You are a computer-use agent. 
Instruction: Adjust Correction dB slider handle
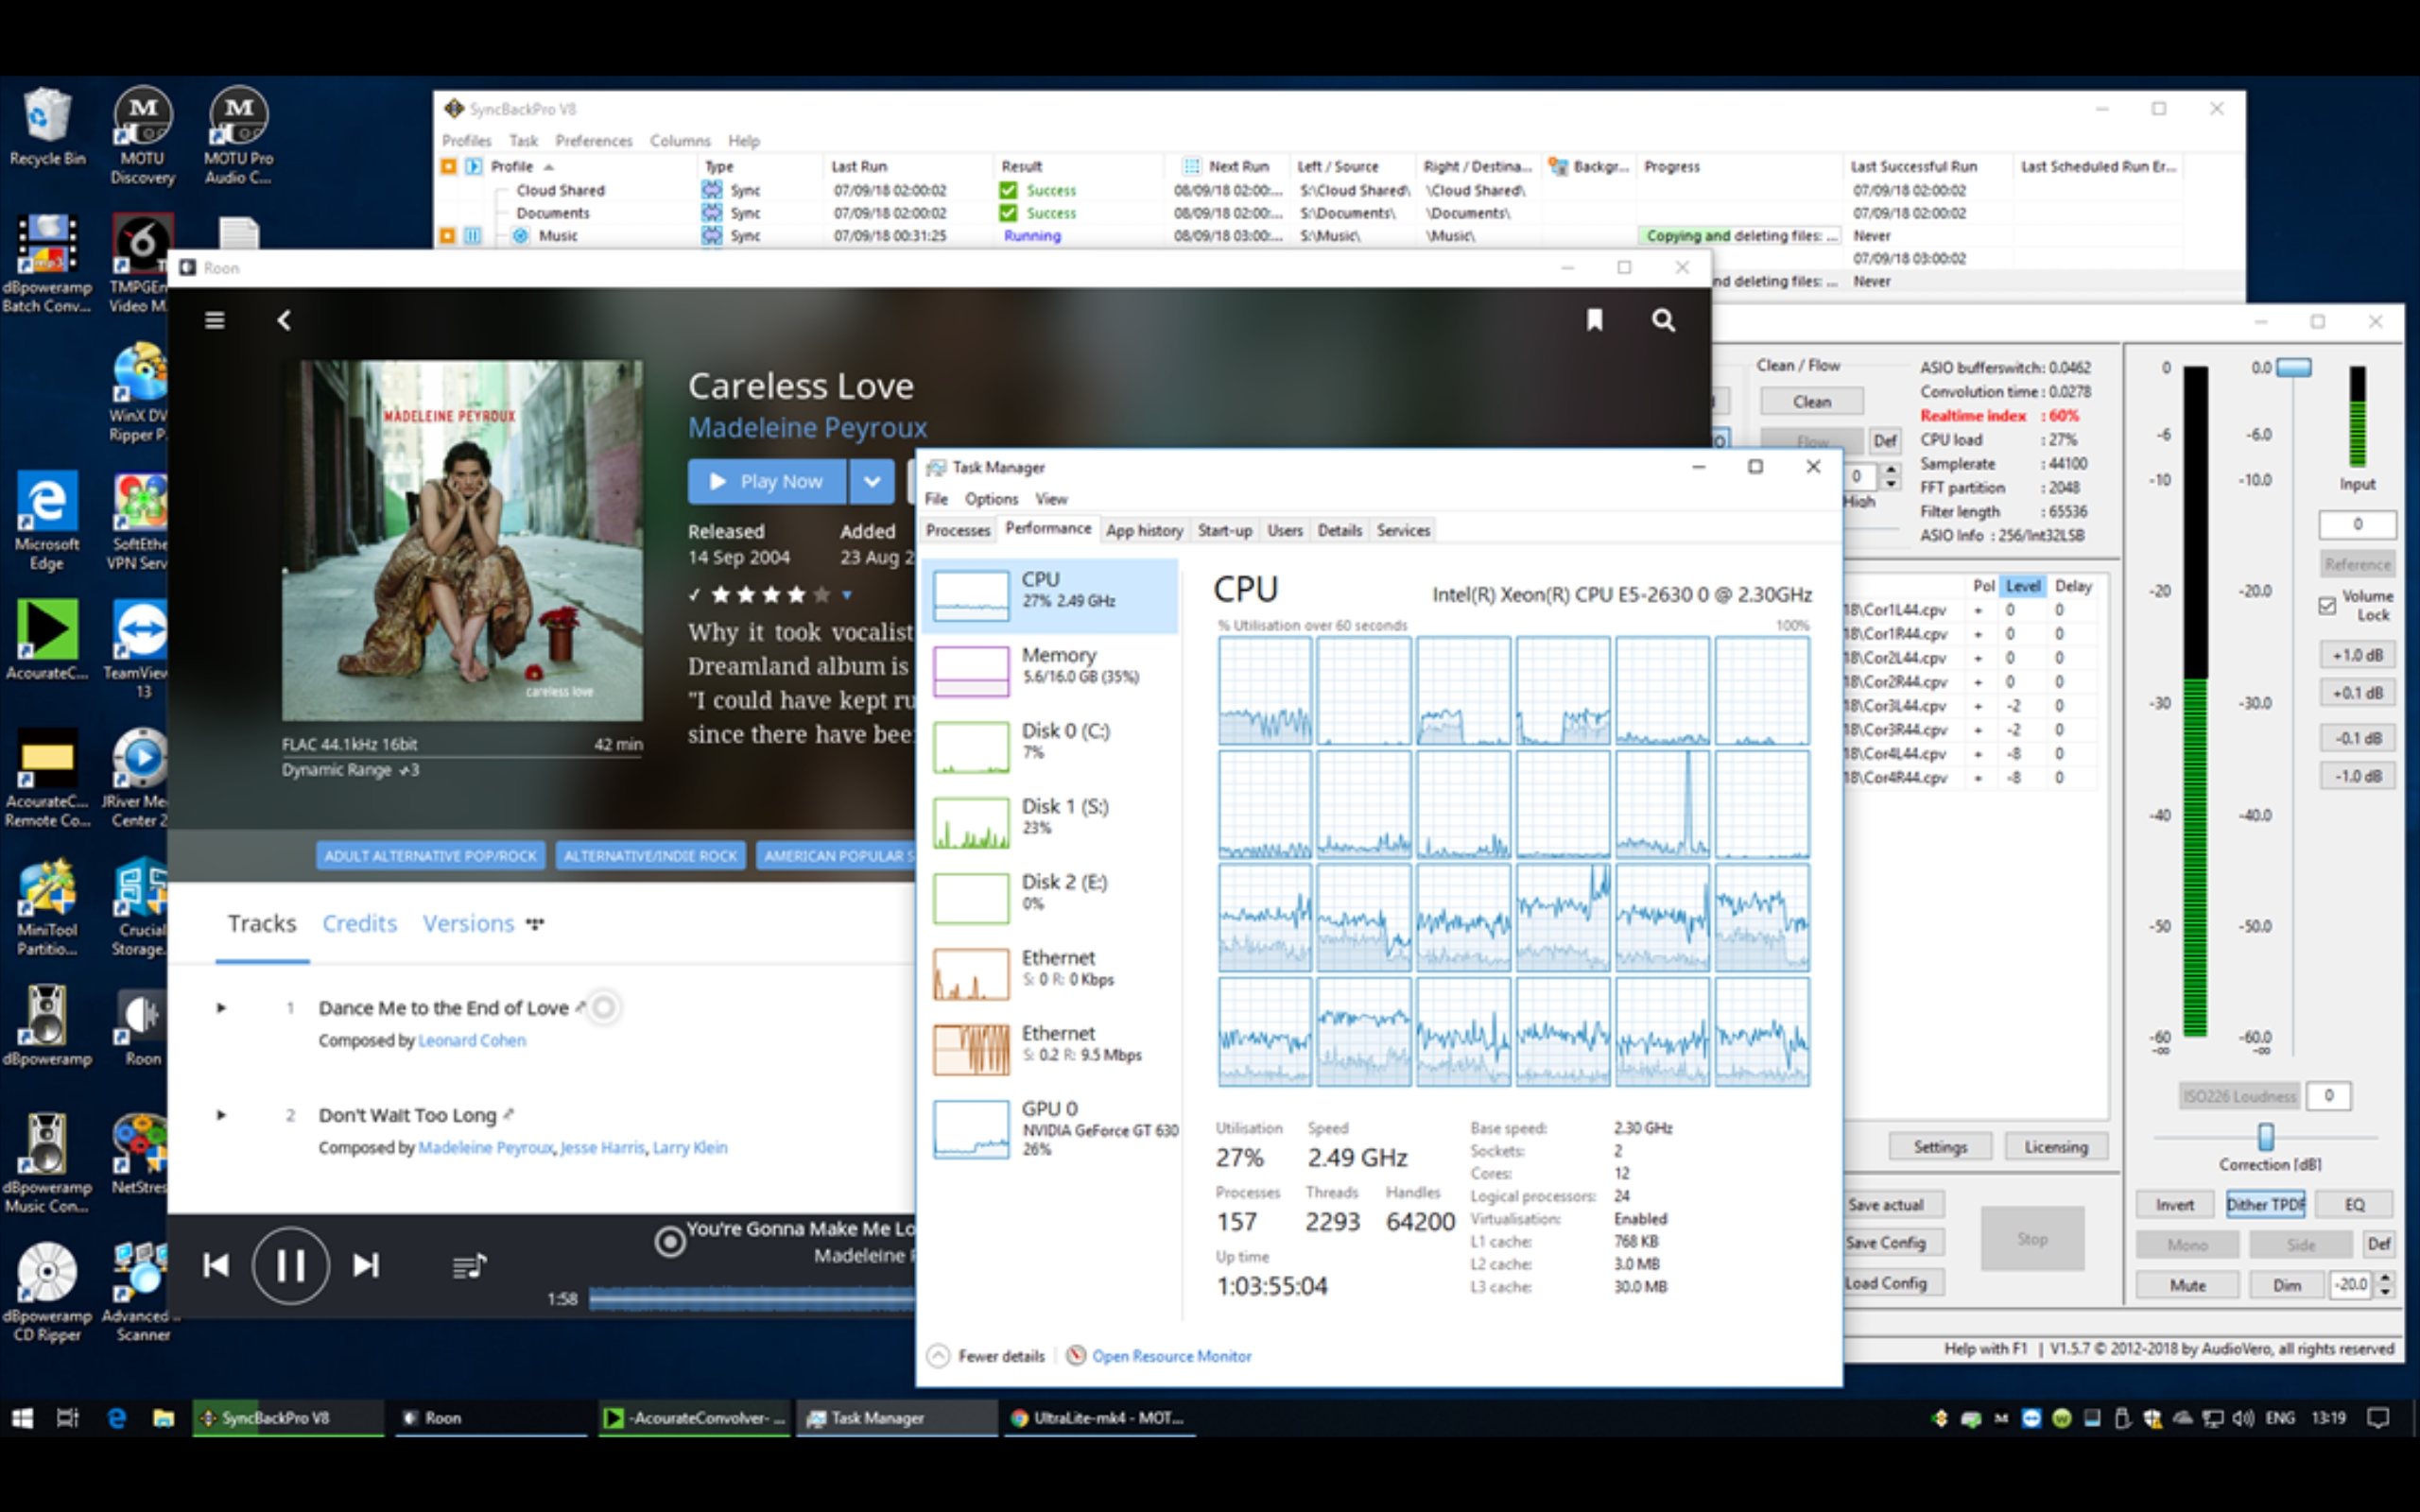(2265, 1136)
